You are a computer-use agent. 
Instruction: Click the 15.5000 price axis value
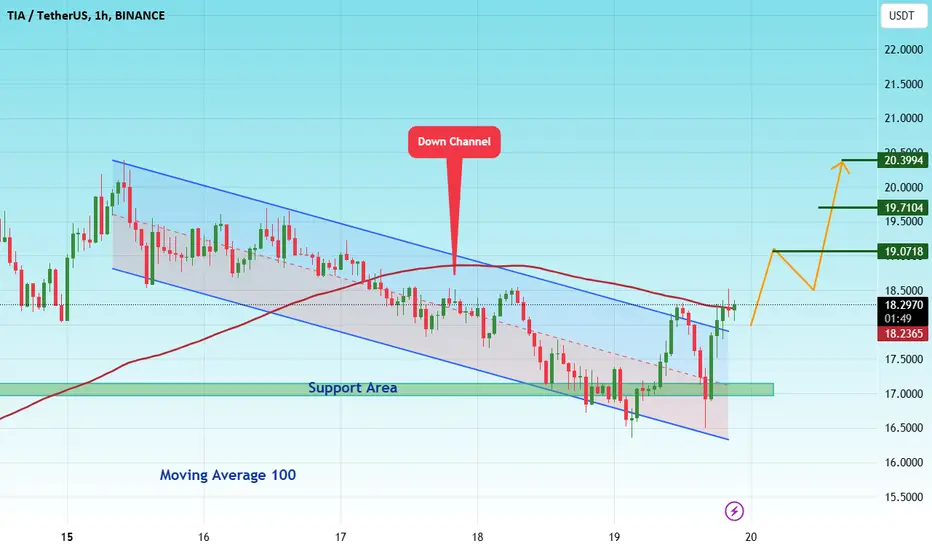(x=903, y=497)
